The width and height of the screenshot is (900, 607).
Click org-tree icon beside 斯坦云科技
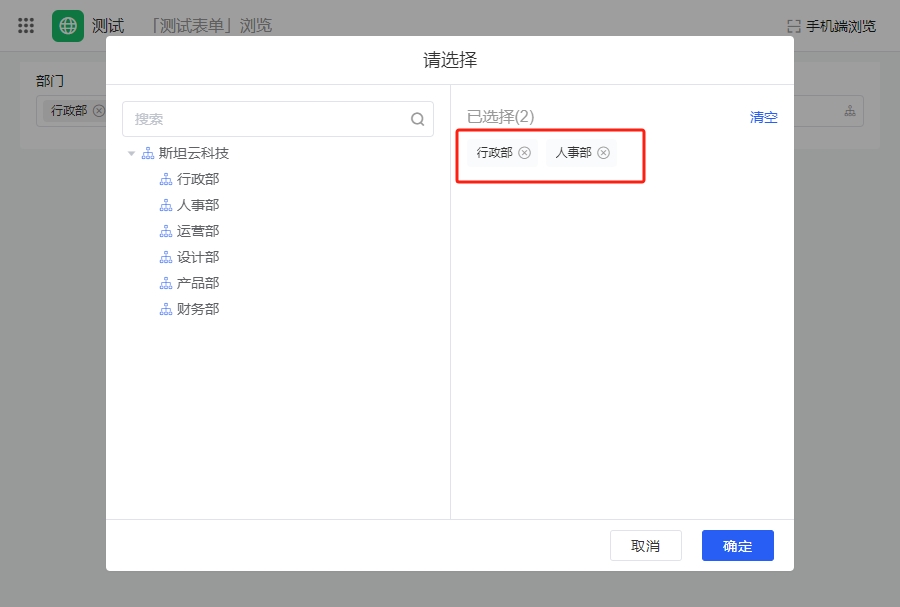coord(148,153)
